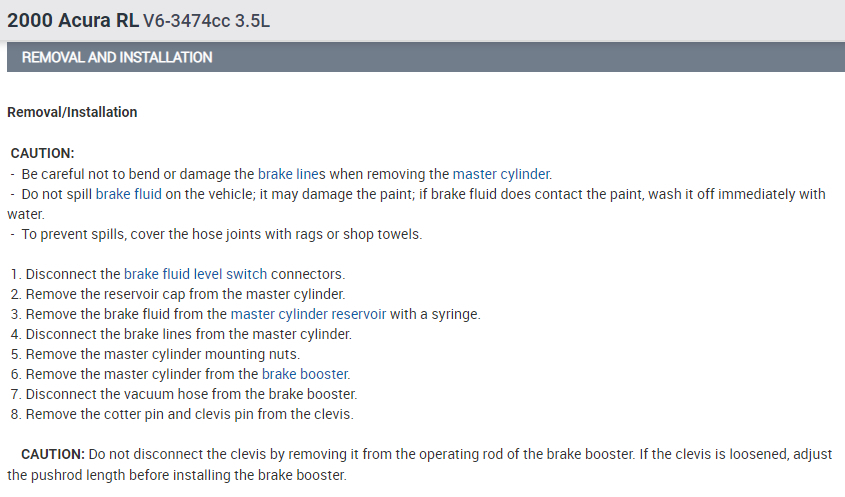Viewport: 845px width, 497px height.
Task: Click the bottom bold 'CAUTION:' label
Action: click(52, 454)
